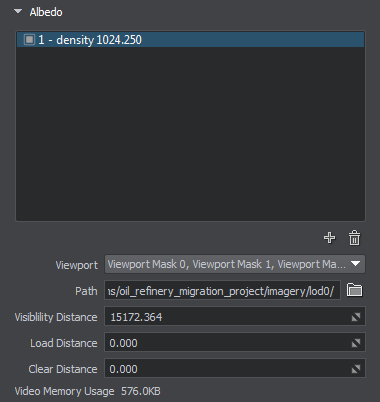The image size is (380, 402).
Task: Click the Clear Distance label
Action: [63, 369]
